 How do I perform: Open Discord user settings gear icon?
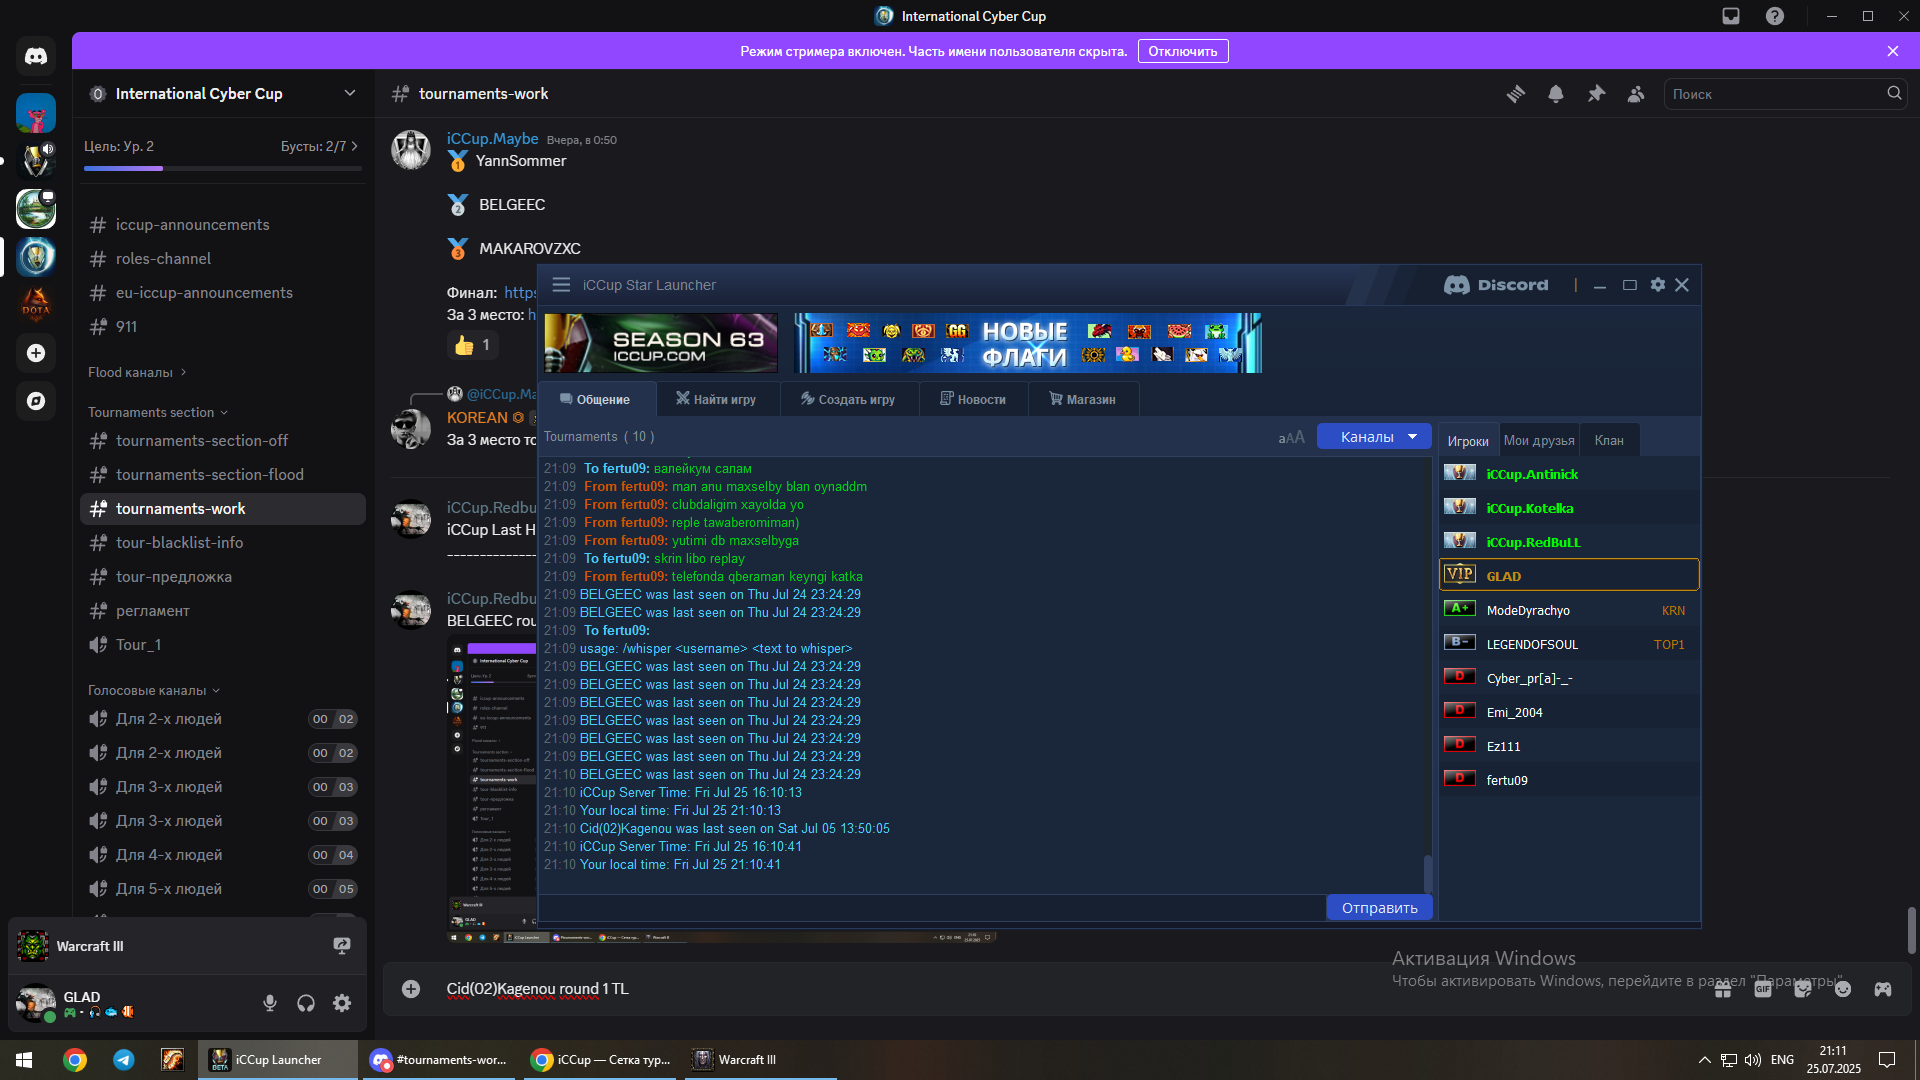tap(342, 1003)
